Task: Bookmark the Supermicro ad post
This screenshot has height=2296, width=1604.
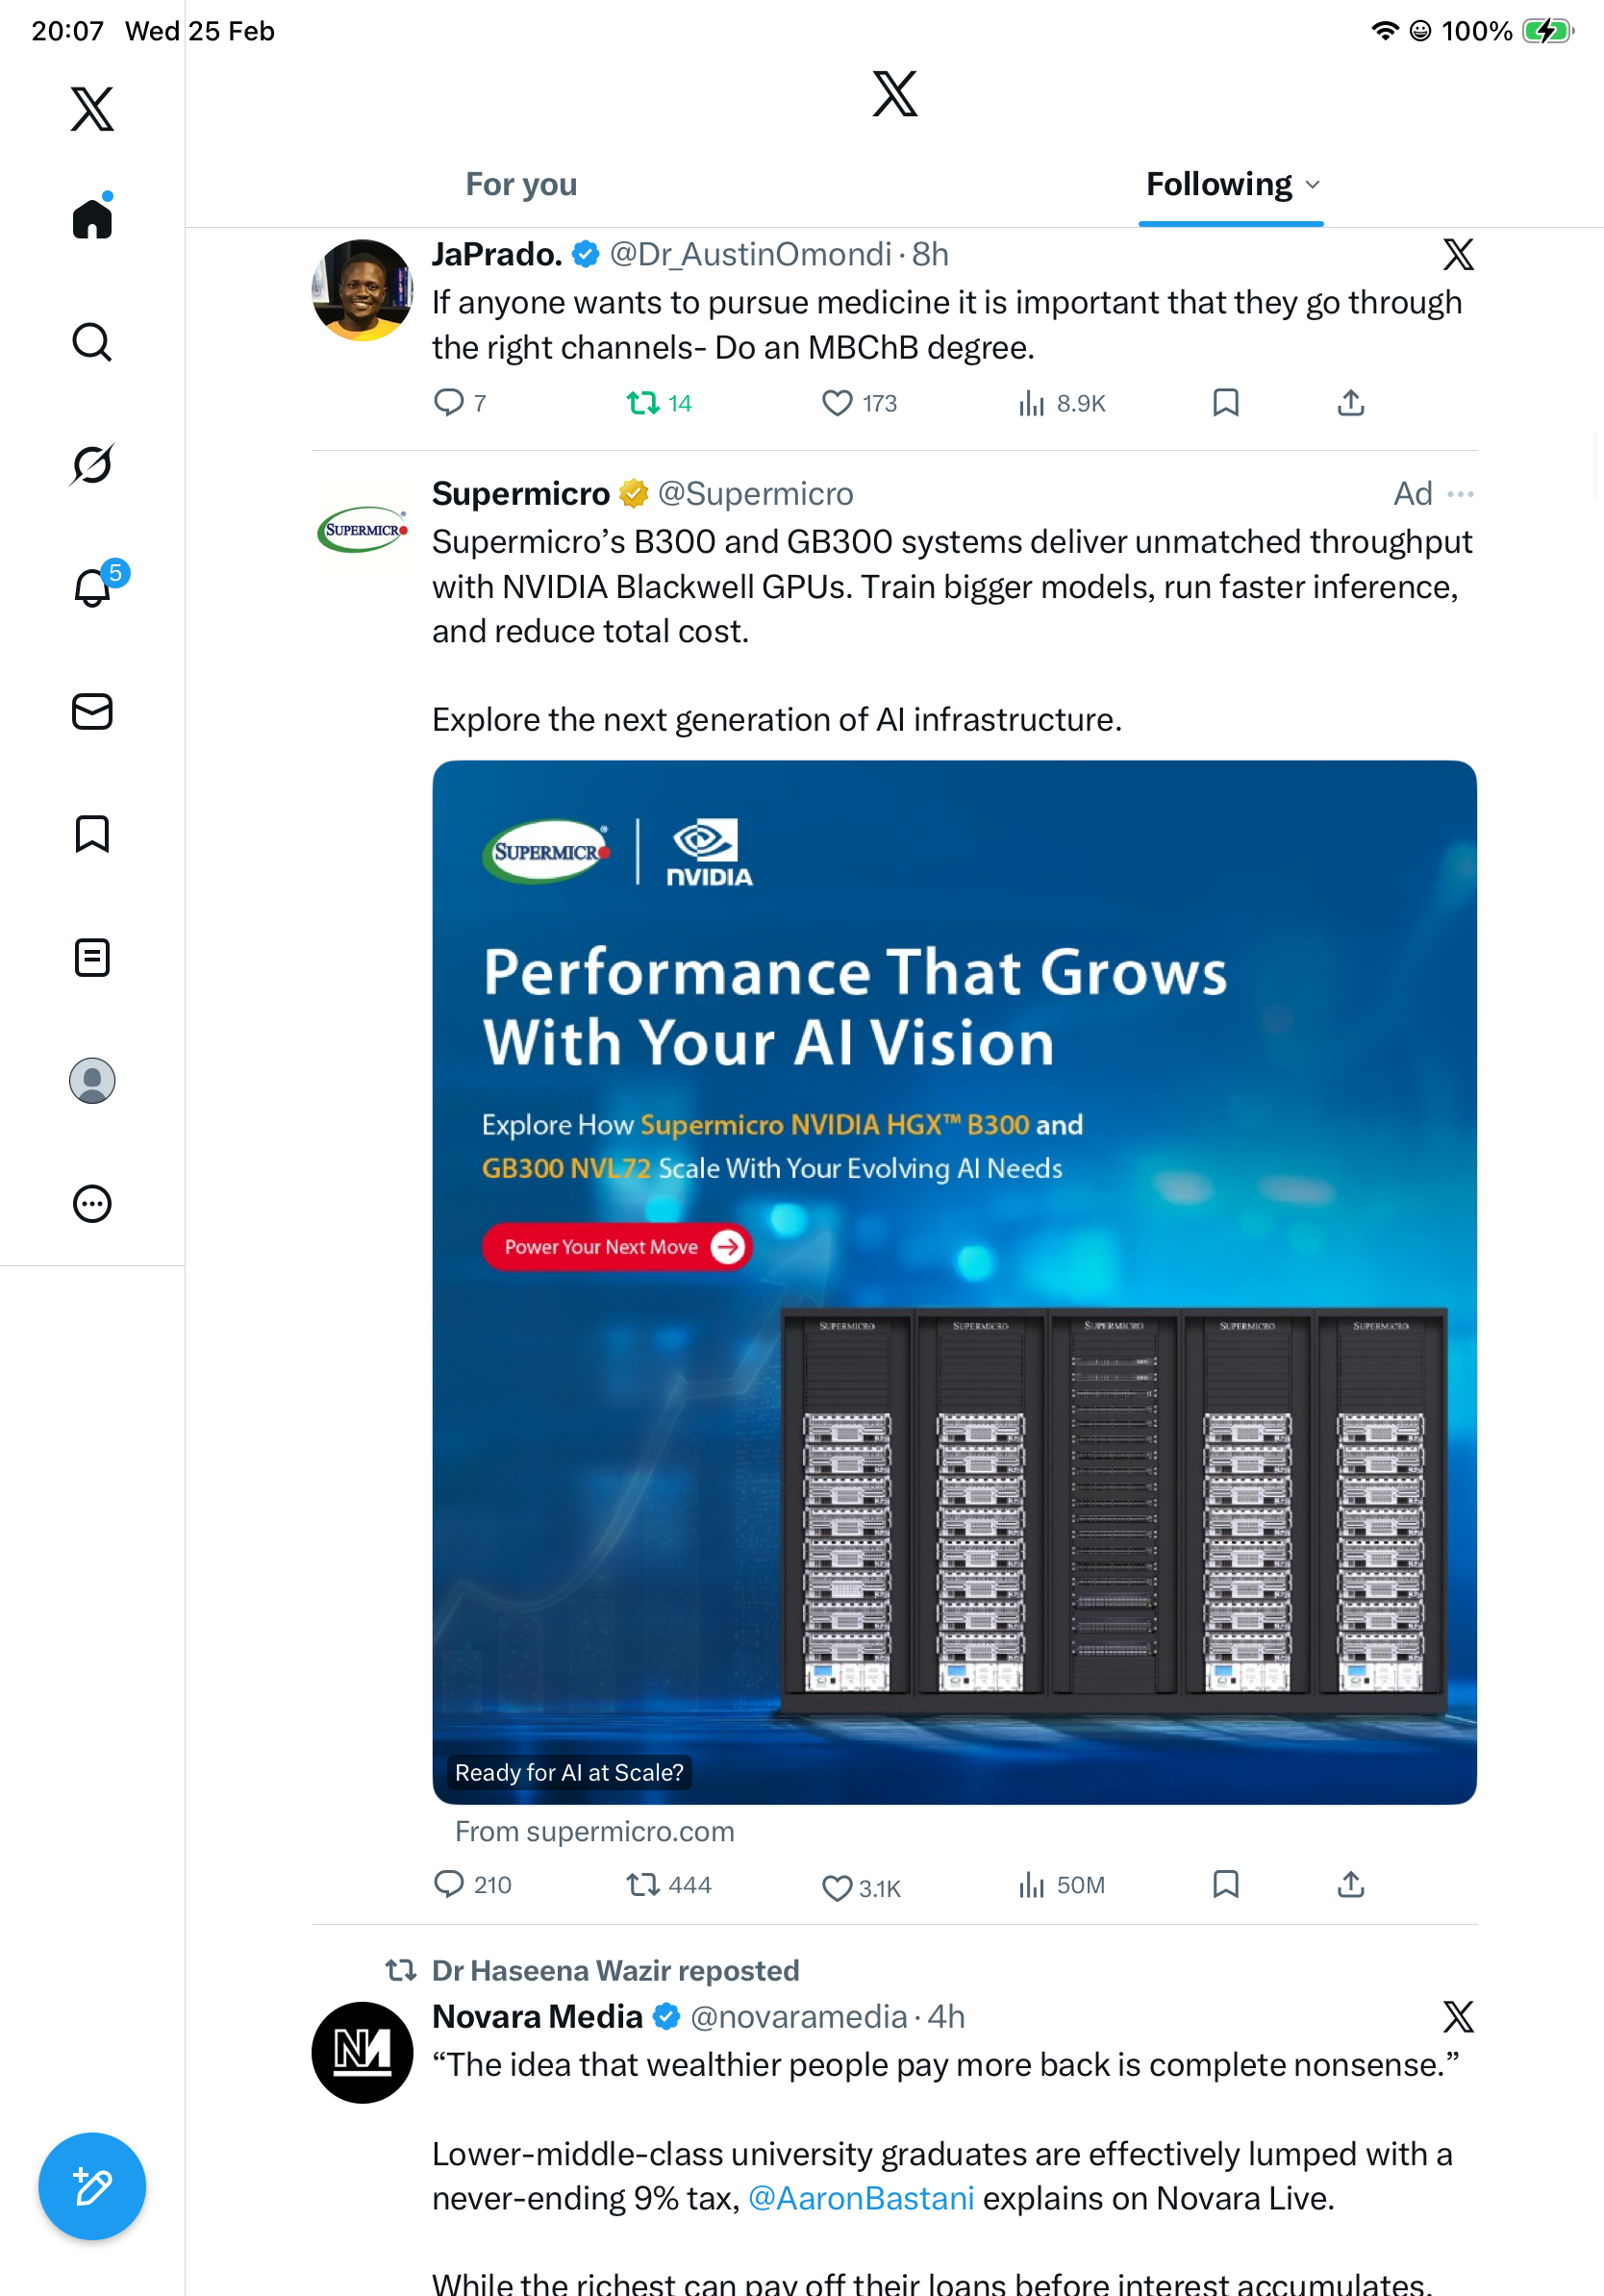Action: point(1225,1884)
